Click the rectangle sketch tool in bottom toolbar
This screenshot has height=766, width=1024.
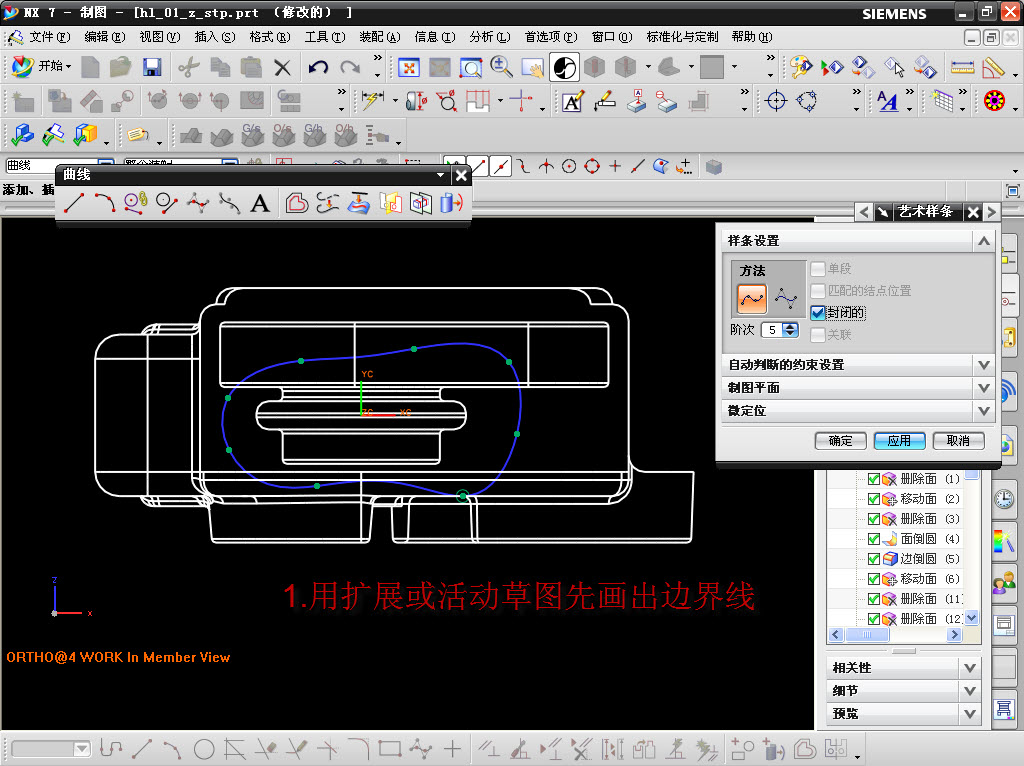[391, 748]
